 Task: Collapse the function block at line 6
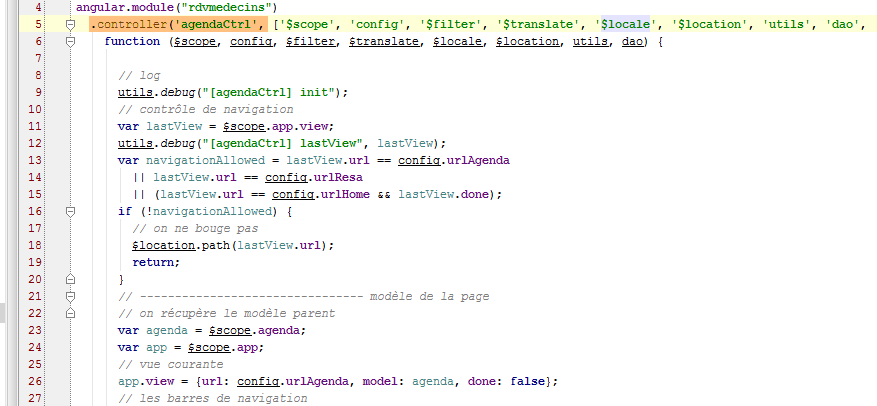(71, 42)
